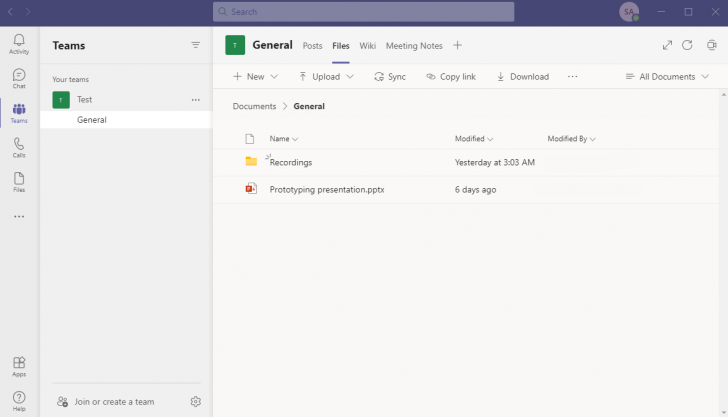Screen dimensions: 728x417
Task: Select the Test team
Action: [84, 100]
